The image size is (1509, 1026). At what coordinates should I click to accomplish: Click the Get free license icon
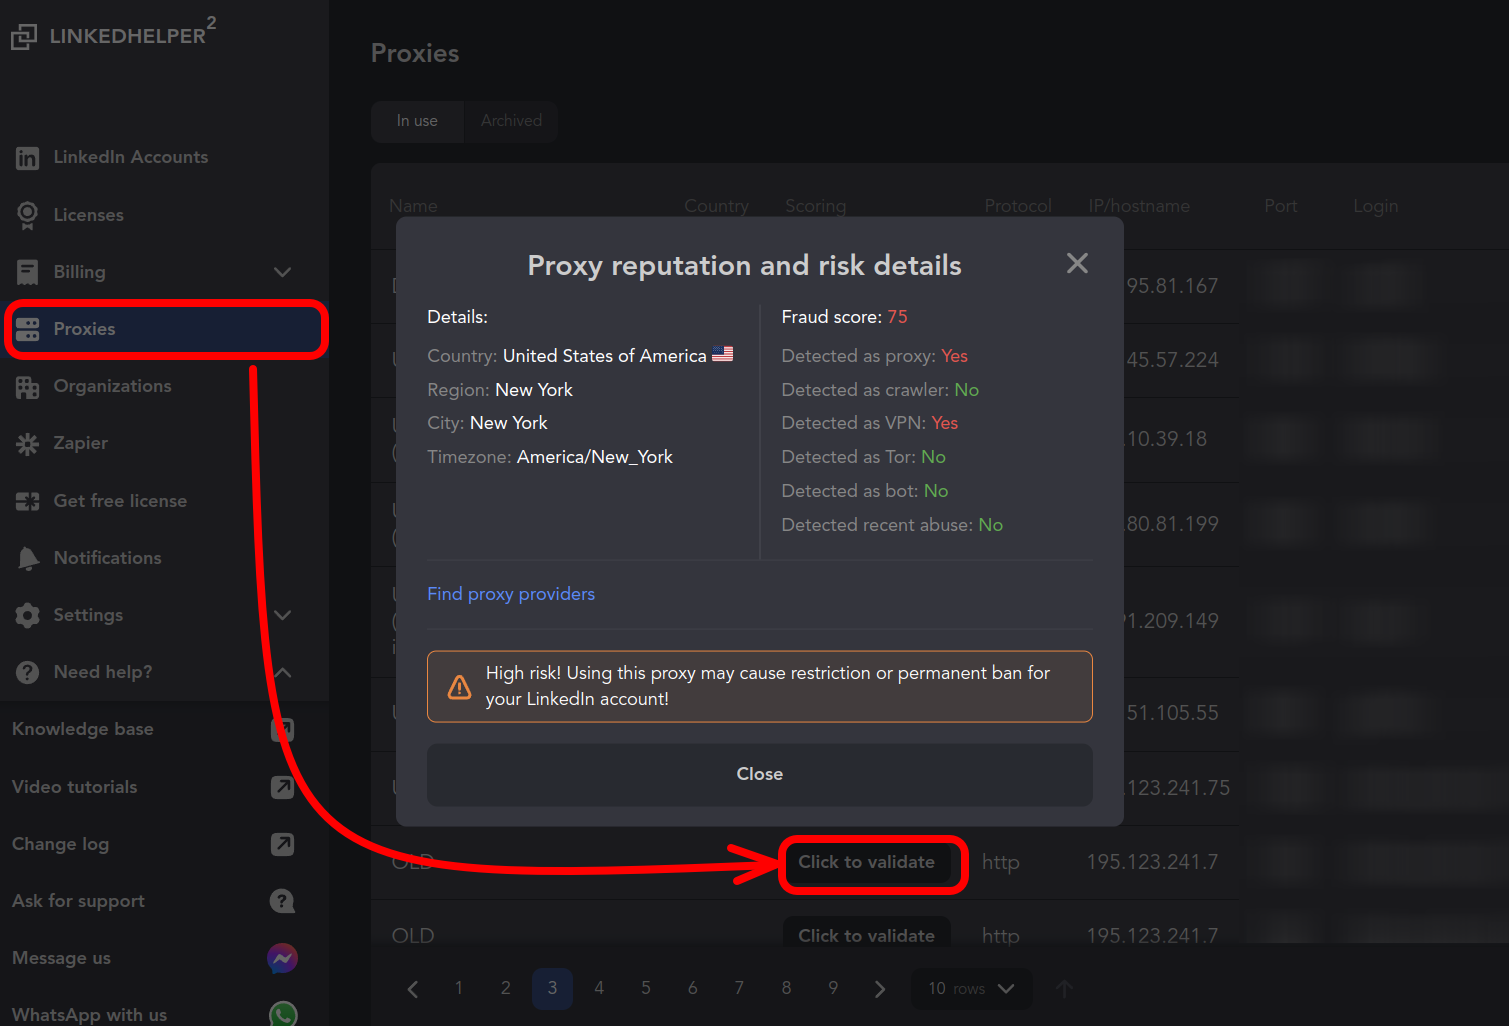pos(27,500)
